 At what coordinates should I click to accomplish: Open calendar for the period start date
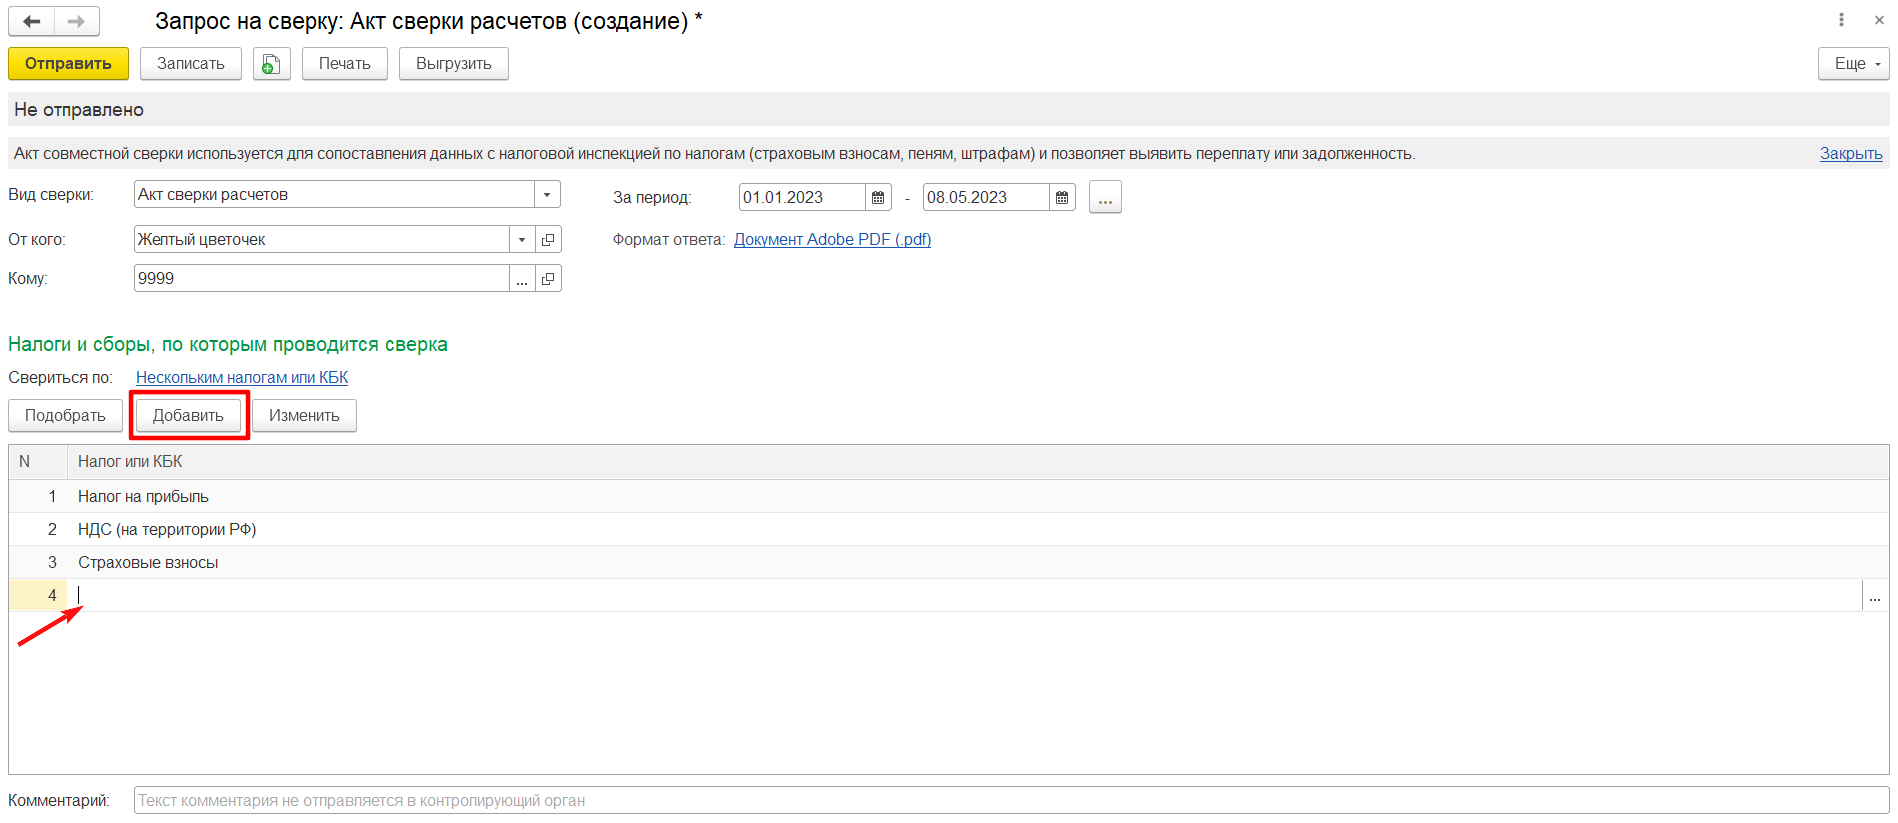878,198
